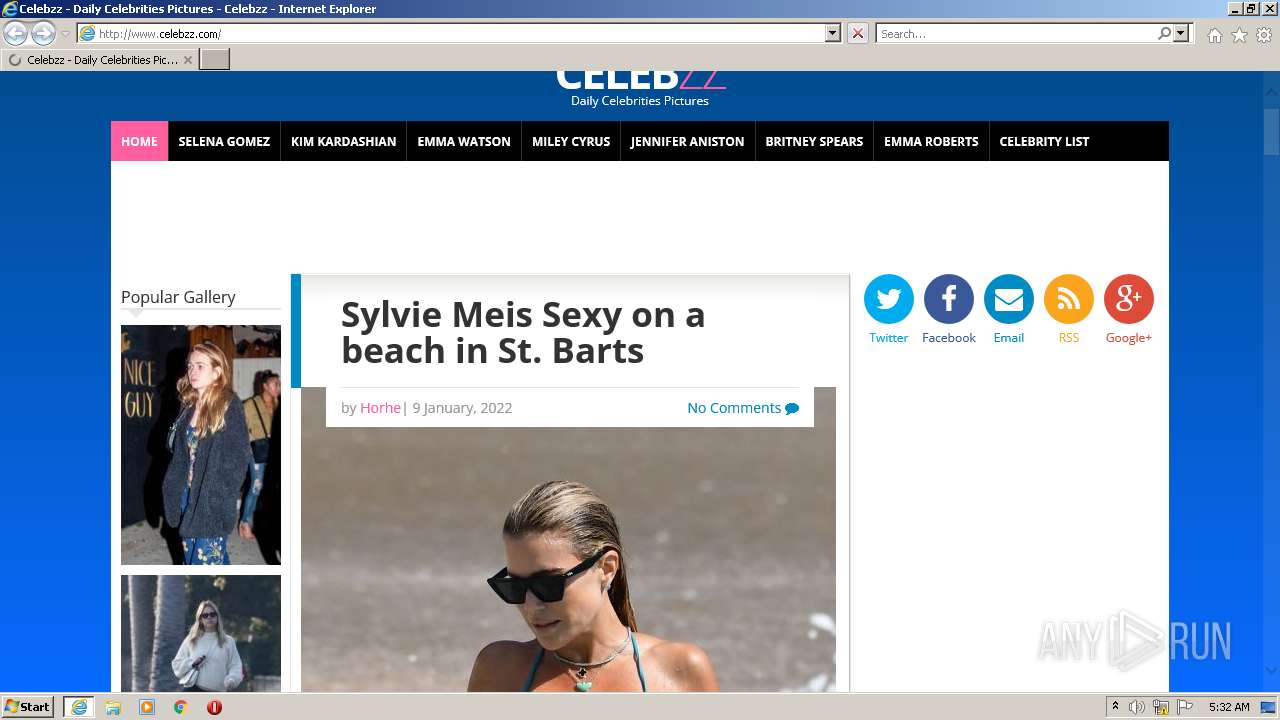The image size is (1280, 720).
Task: Open the MILEY CYRUS menu item
Action: tap(571, 141)
